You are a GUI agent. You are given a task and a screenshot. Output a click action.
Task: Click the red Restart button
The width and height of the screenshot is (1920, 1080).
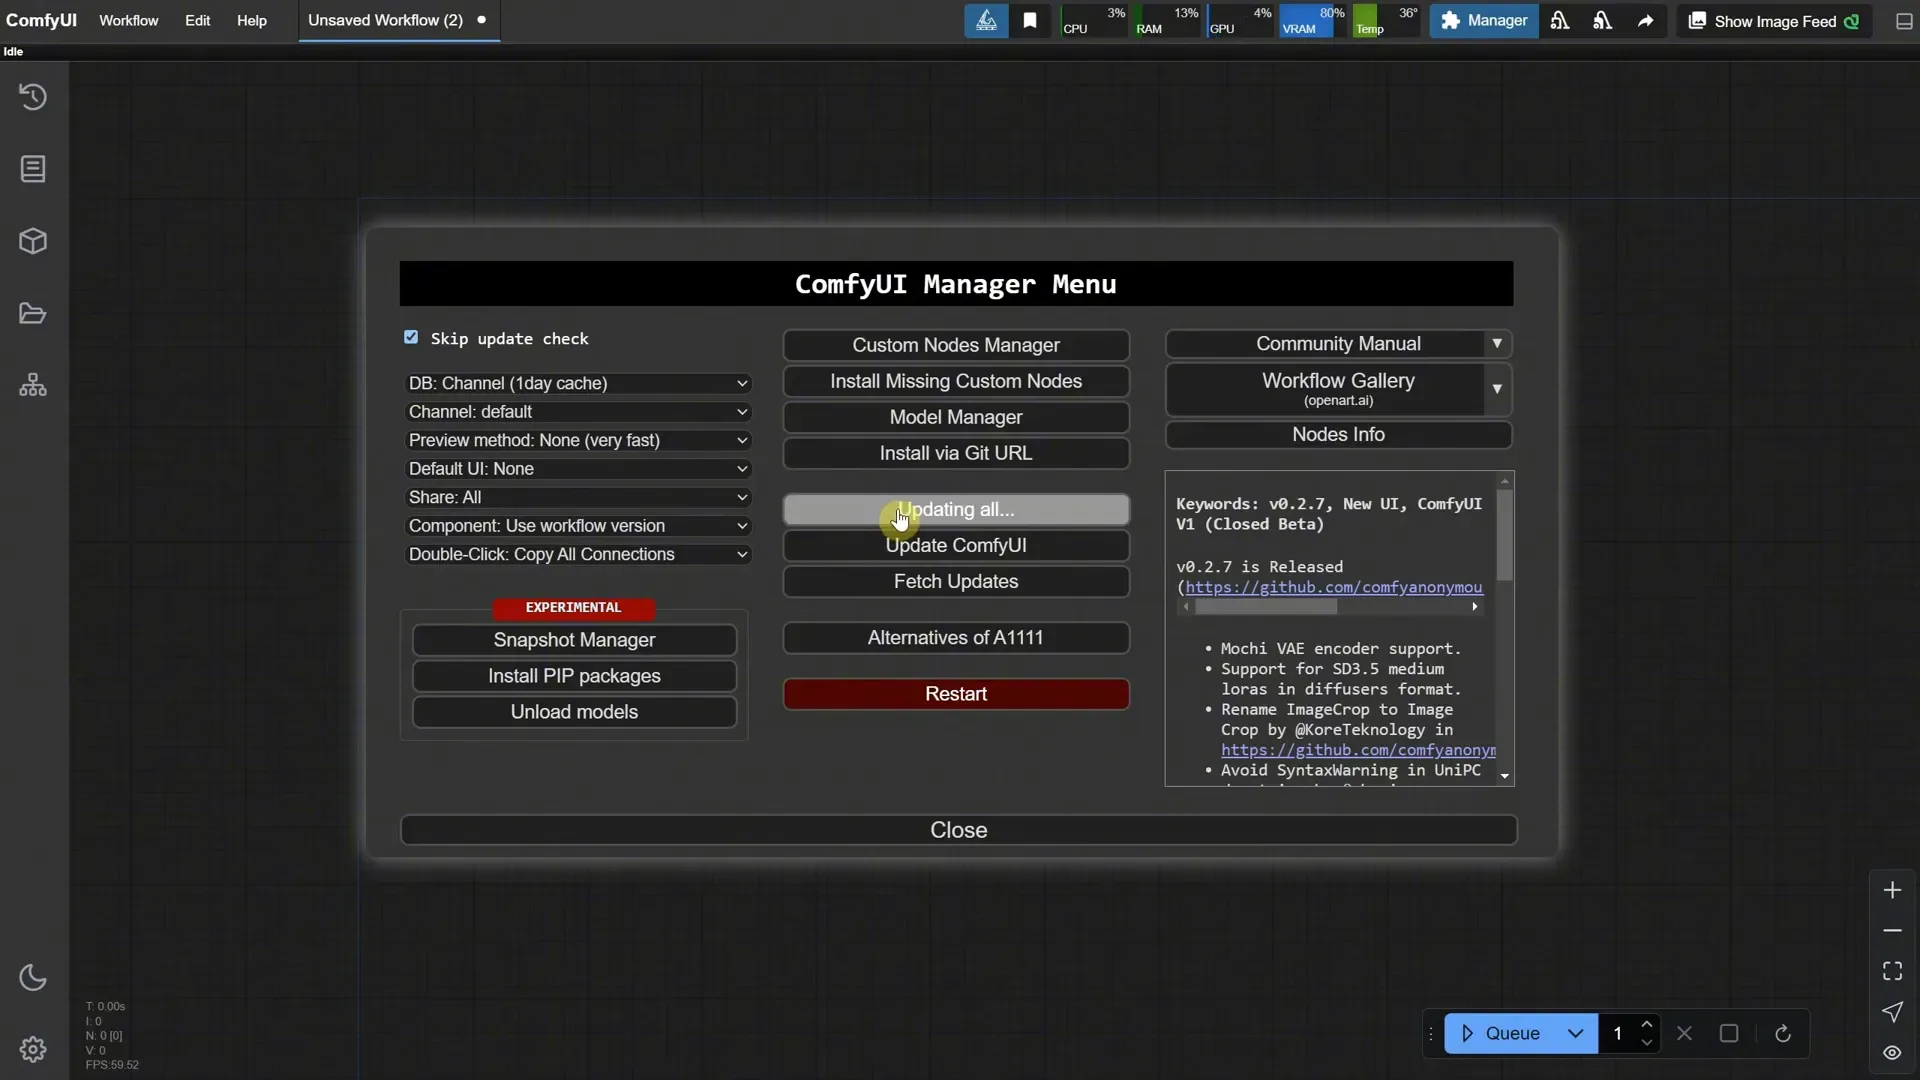(955, 694)
